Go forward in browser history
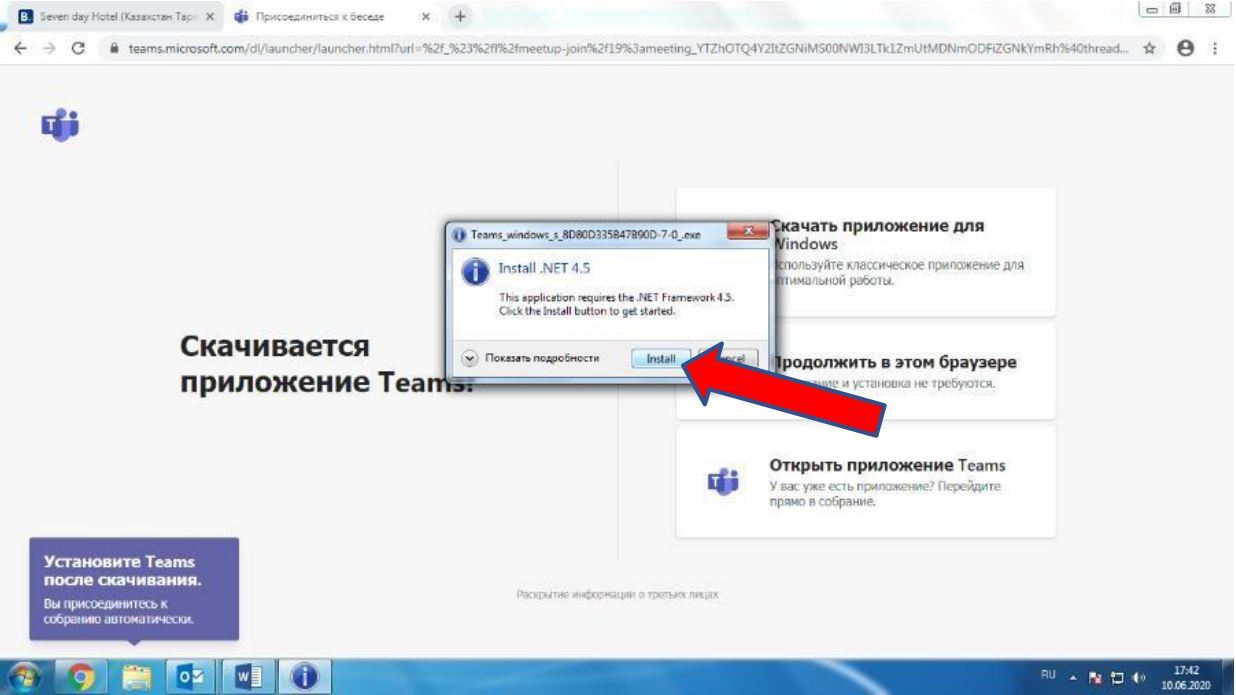 (x=49, y=50)
